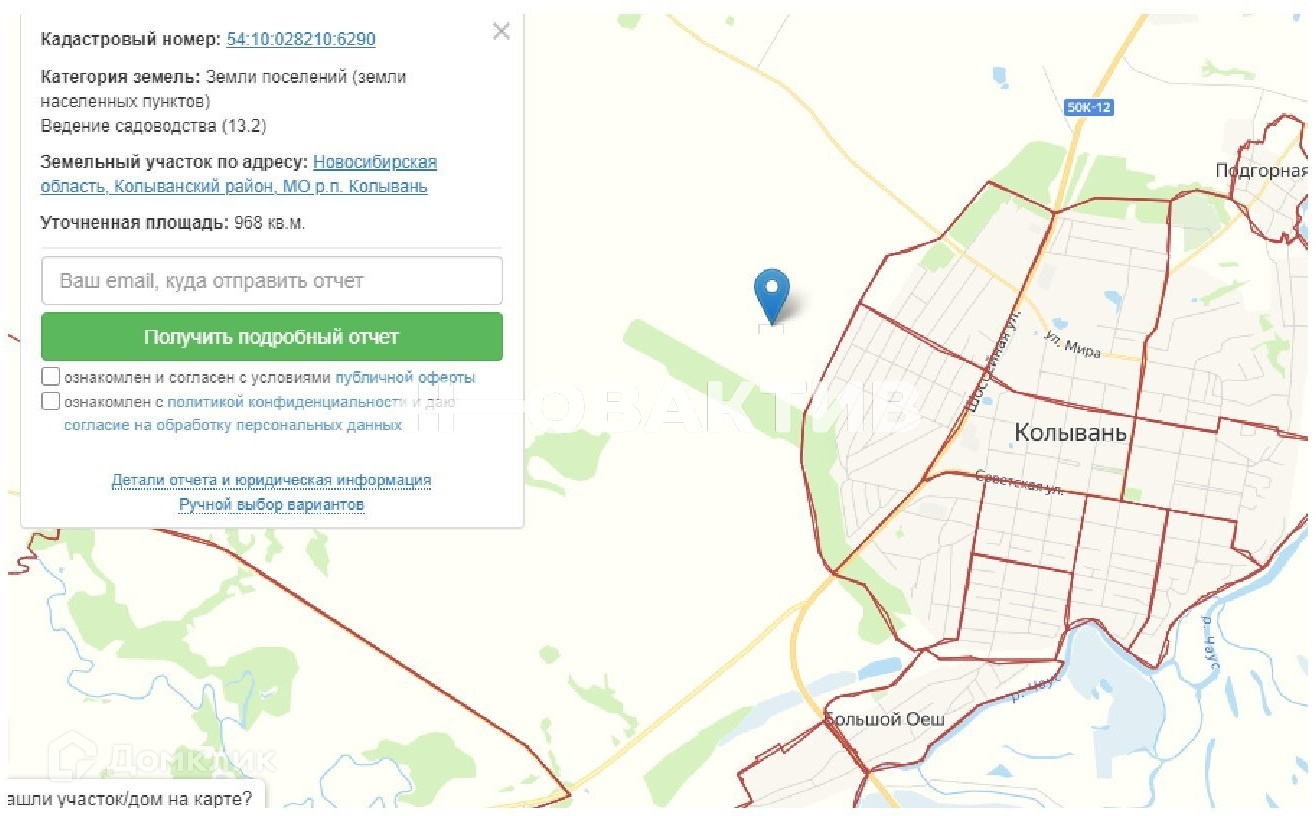The width and height of the screenshot is (1316, 816).
Task: Expand Детали отчета и юридическая информация
Action: pos(271,480)
